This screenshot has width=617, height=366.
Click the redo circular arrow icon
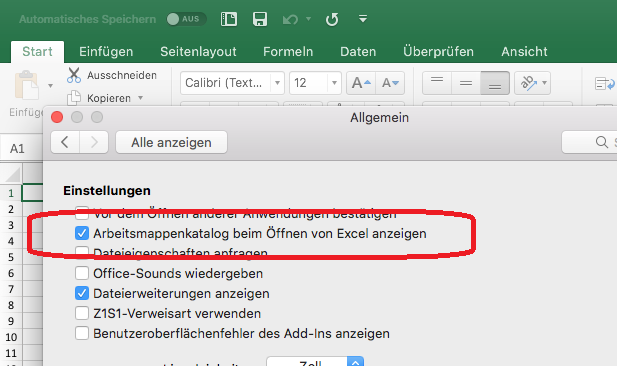[x=332, y=19]
